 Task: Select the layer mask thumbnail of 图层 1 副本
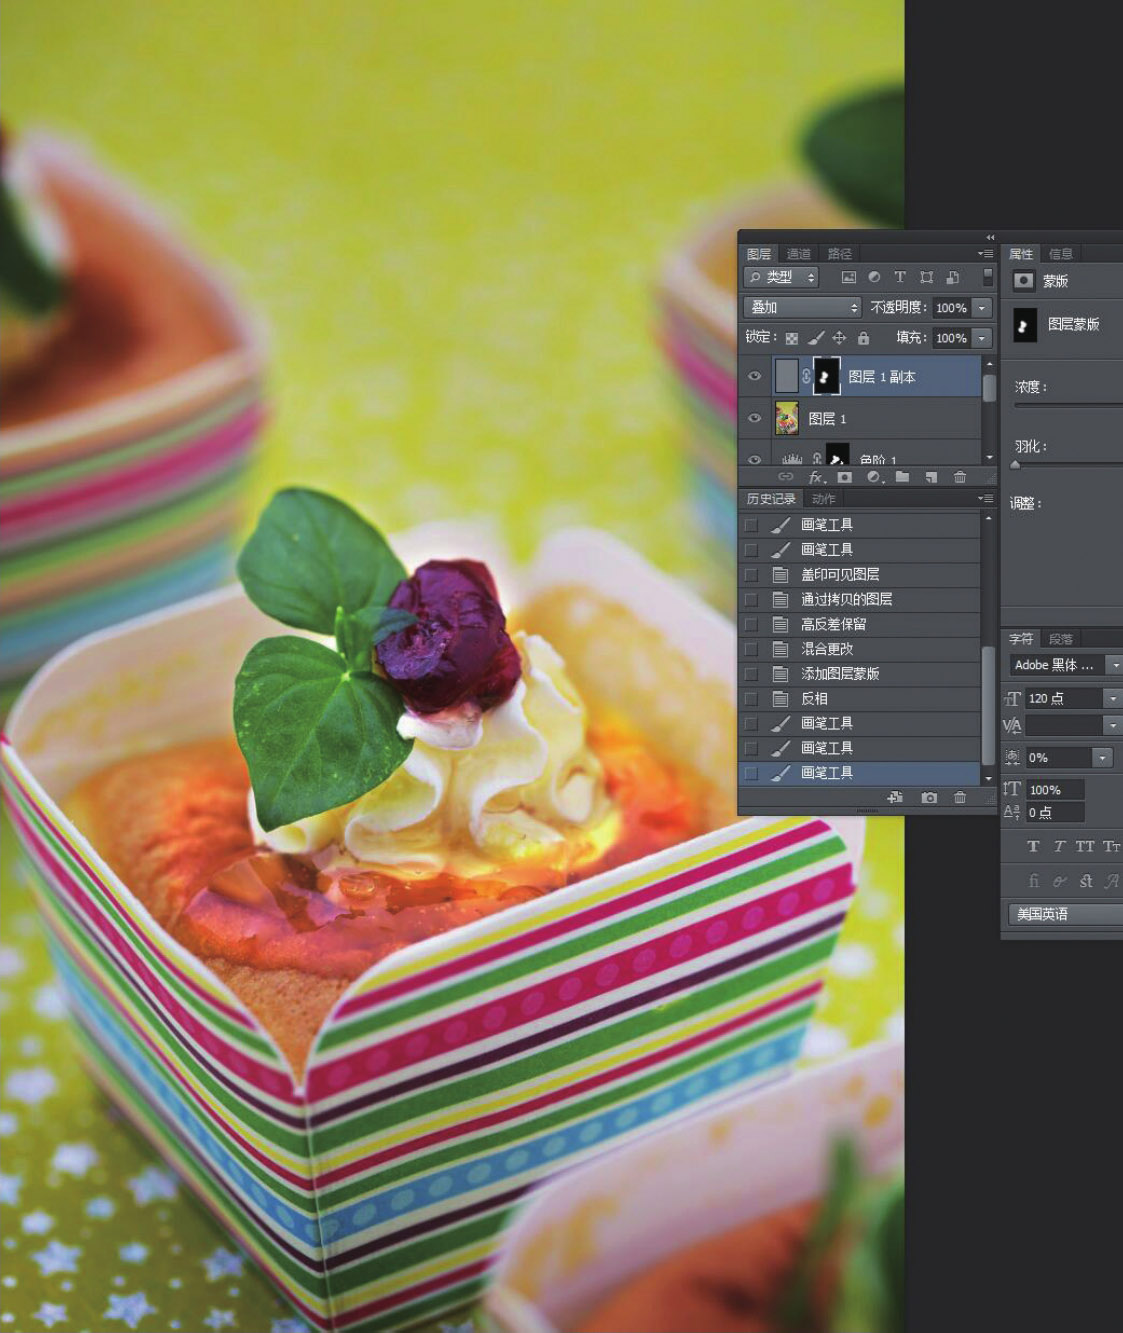click(826, 377)
